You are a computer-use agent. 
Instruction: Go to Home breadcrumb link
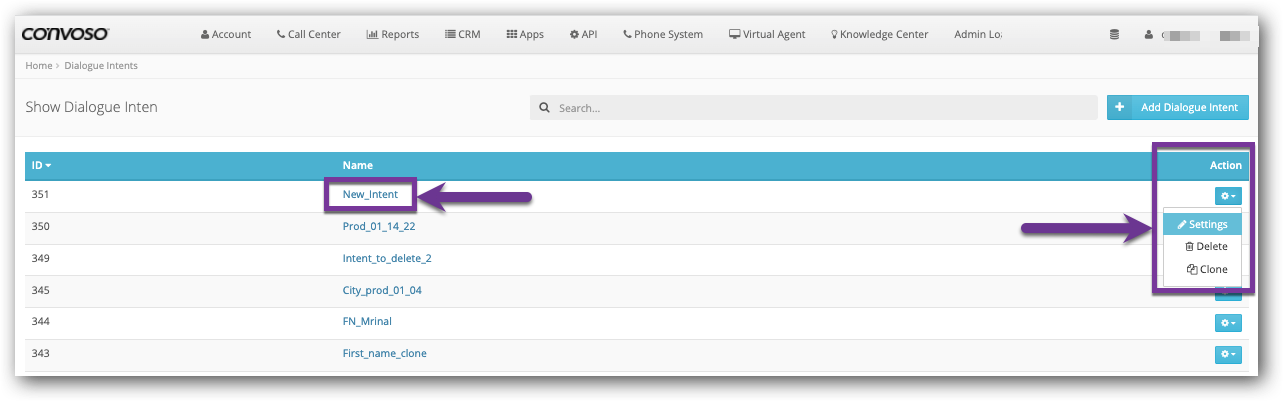coord(38,66)
